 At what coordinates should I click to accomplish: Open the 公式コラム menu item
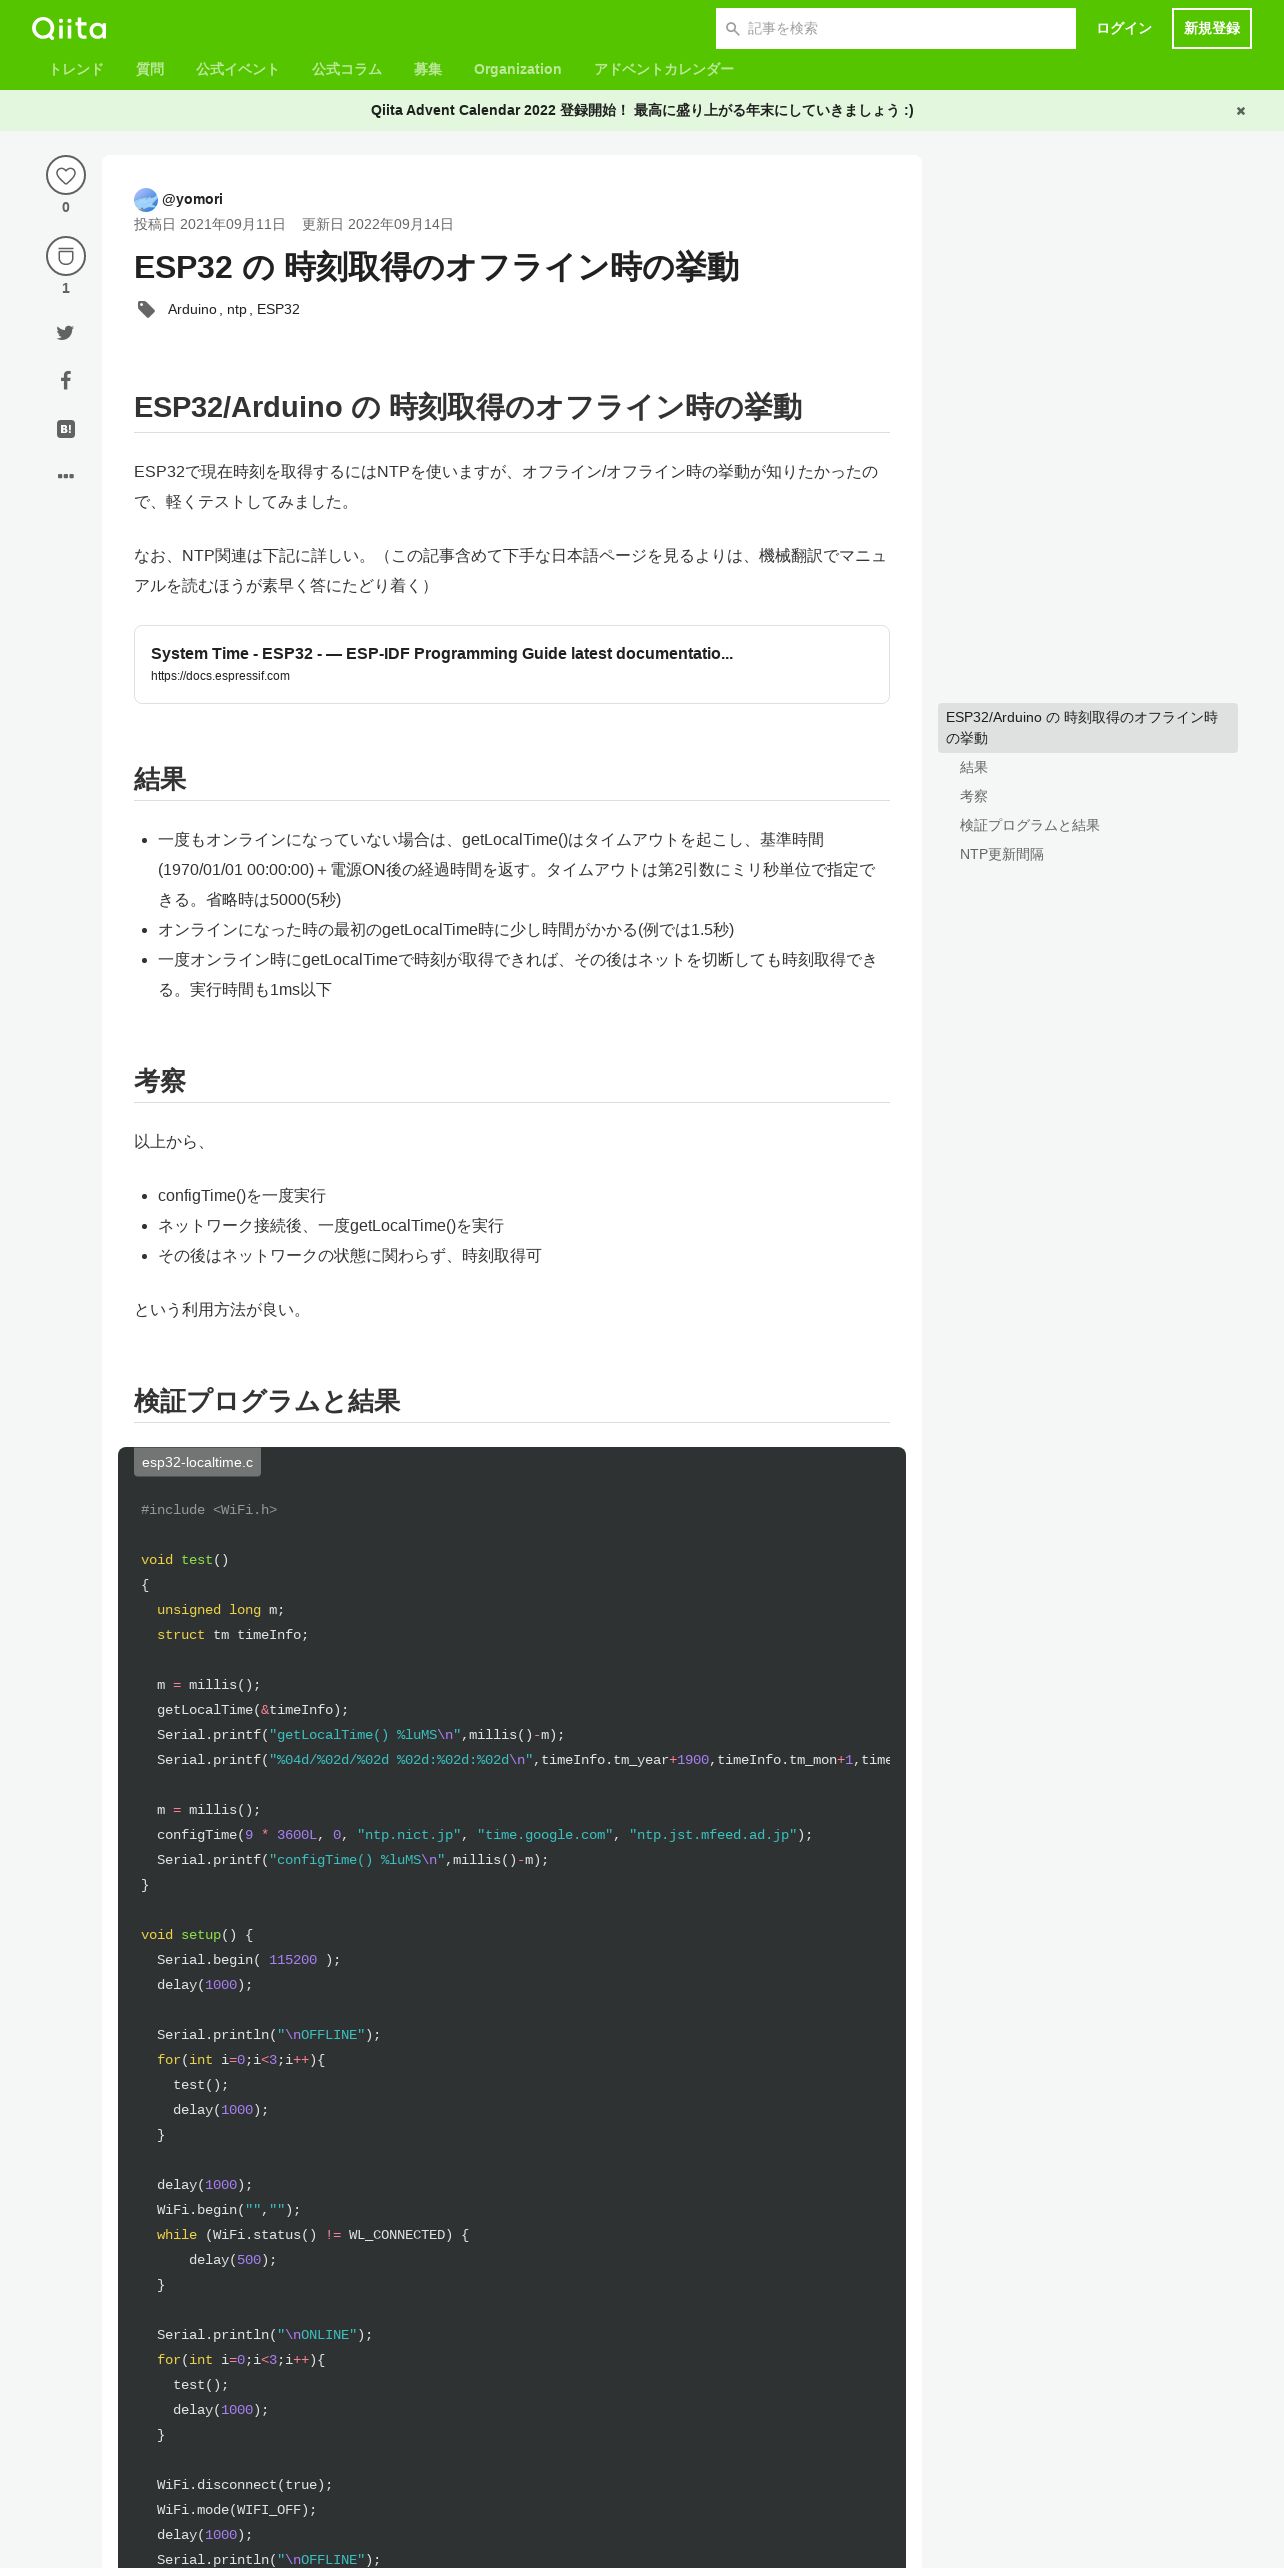pos(347,69)
